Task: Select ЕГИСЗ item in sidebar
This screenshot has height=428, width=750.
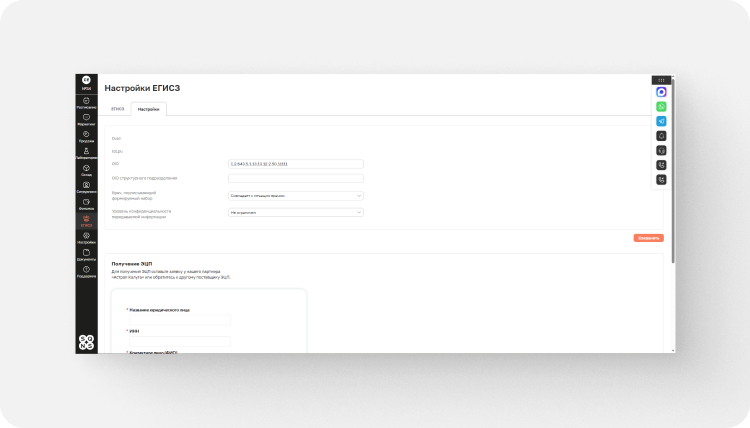Action: tap(86, 221)
